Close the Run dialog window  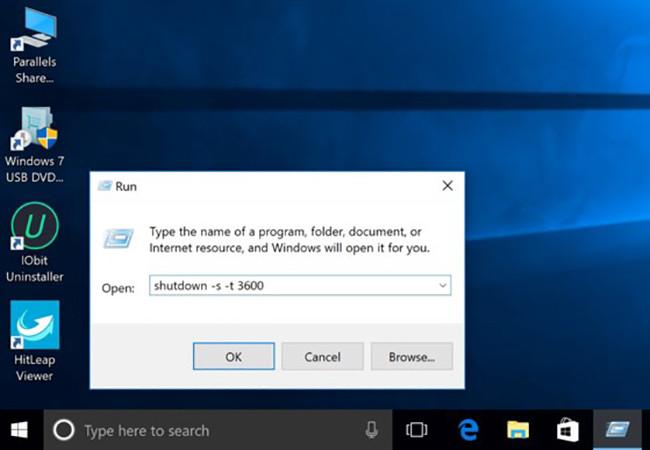point(447,186)
